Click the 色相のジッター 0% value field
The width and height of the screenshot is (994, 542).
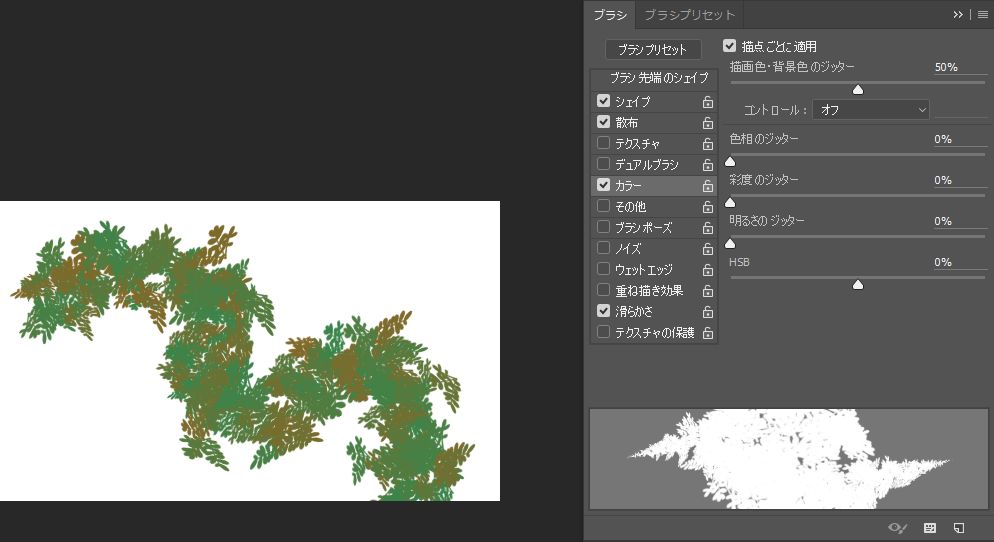click(x=960, y=139)
